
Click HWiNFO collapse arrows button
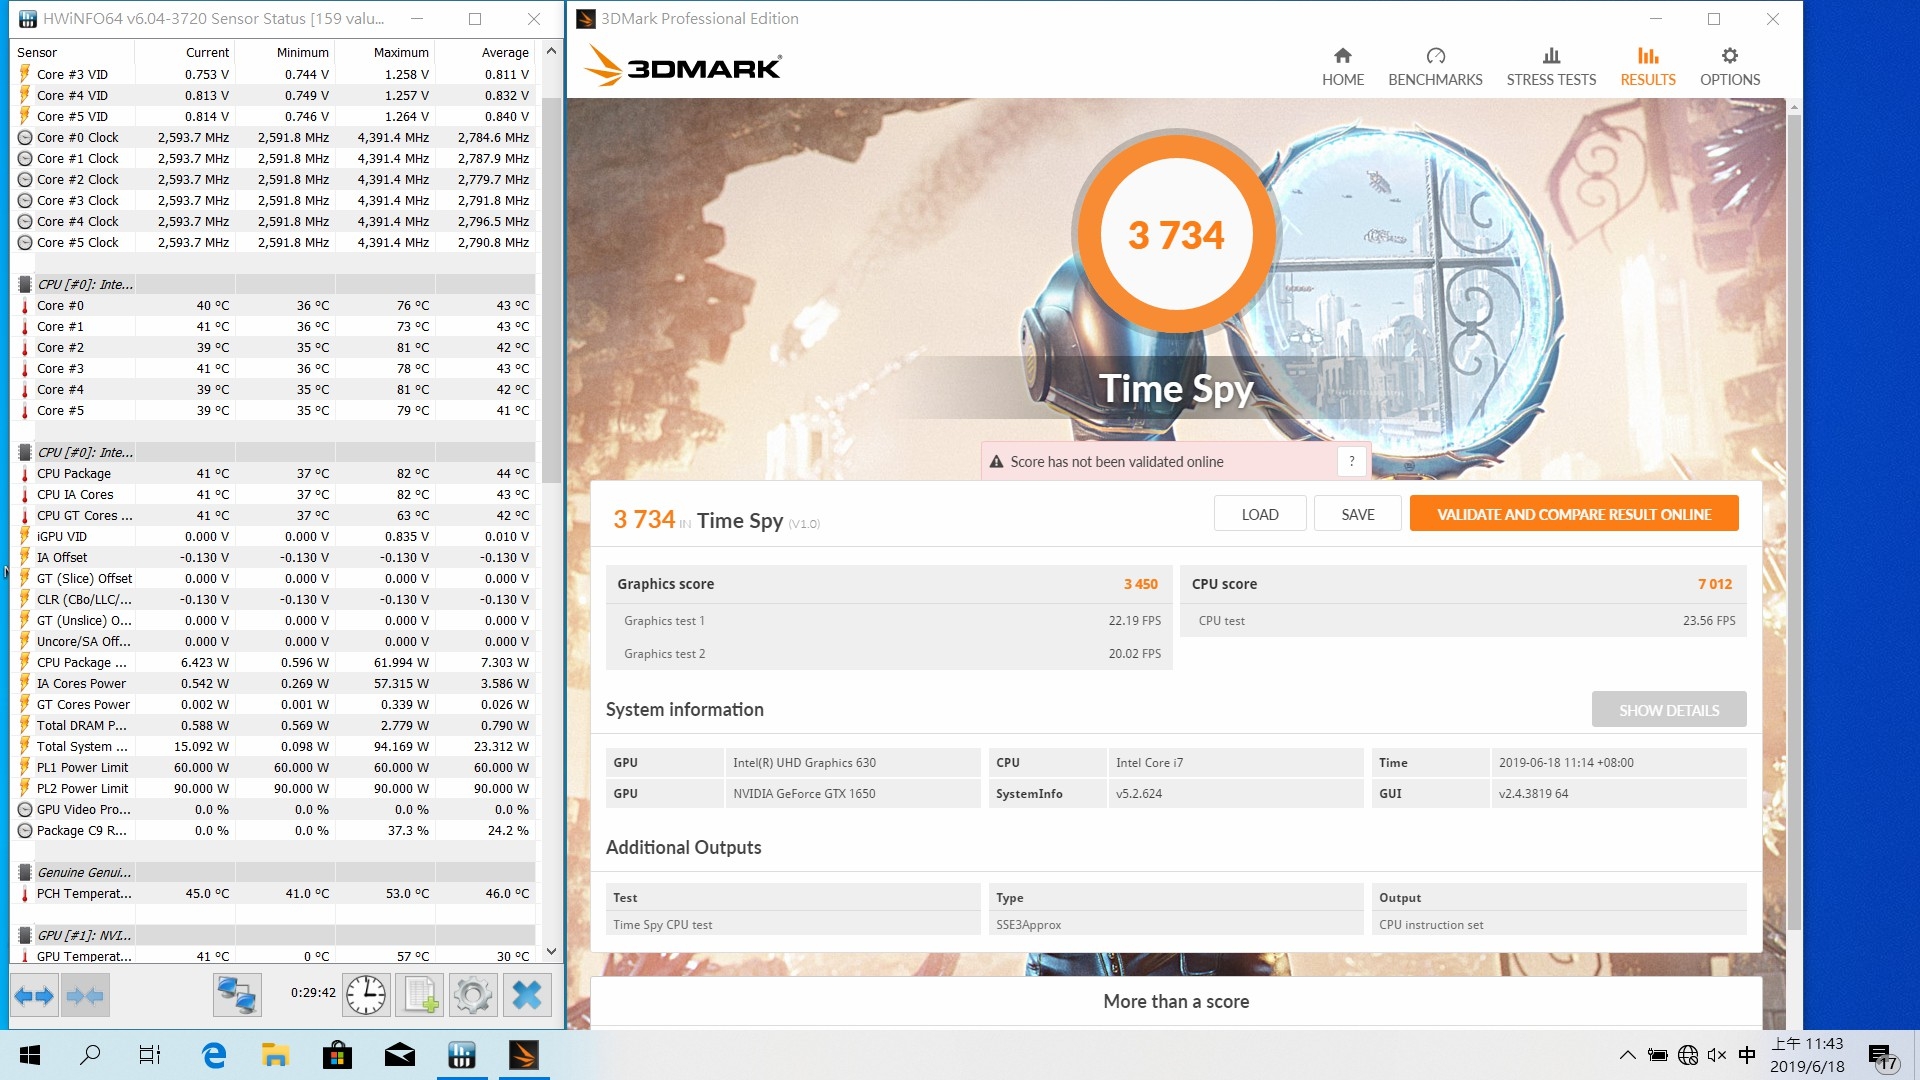[x=85, y=995]
